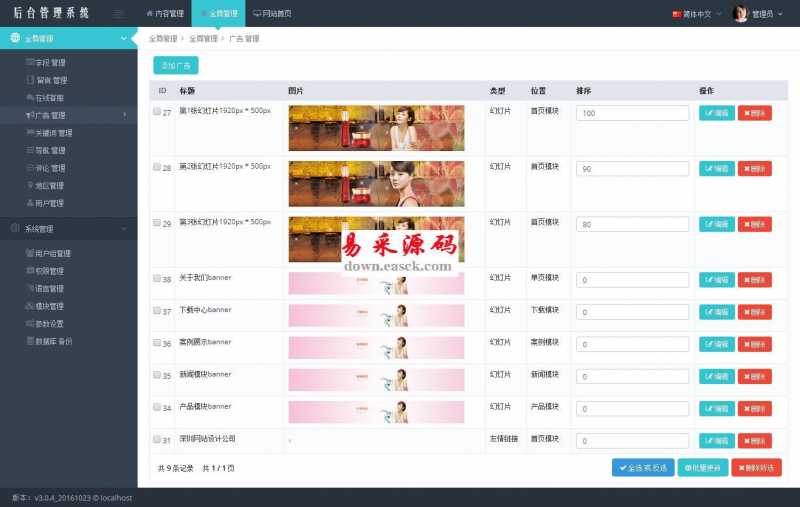The image size is (800, 507).
Task: Check the box for row ID 36
Action: [157, 342]
